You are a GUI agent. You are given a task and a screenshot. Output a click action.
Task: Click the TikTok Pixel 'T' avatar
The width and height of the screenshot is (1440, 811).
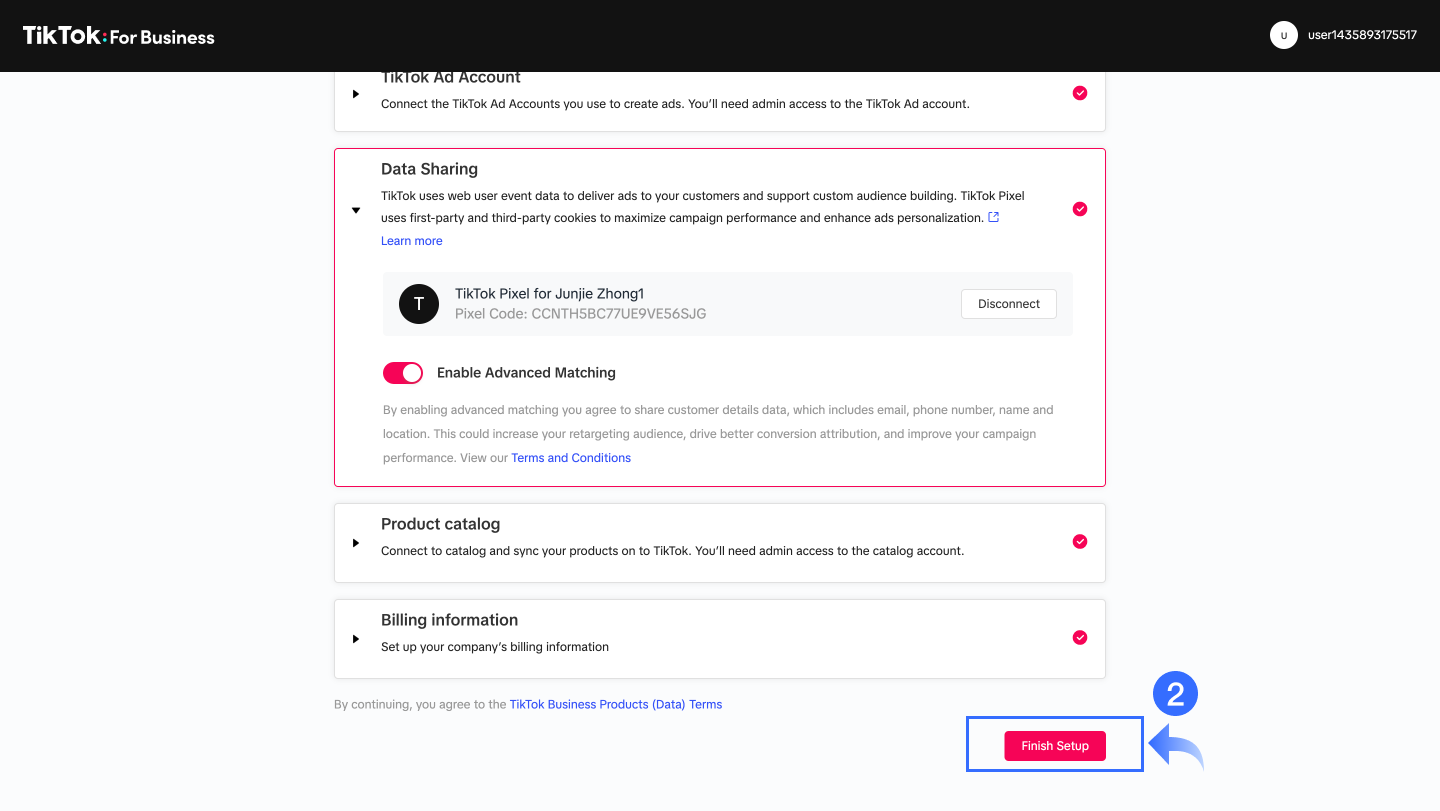pos(419,304)
